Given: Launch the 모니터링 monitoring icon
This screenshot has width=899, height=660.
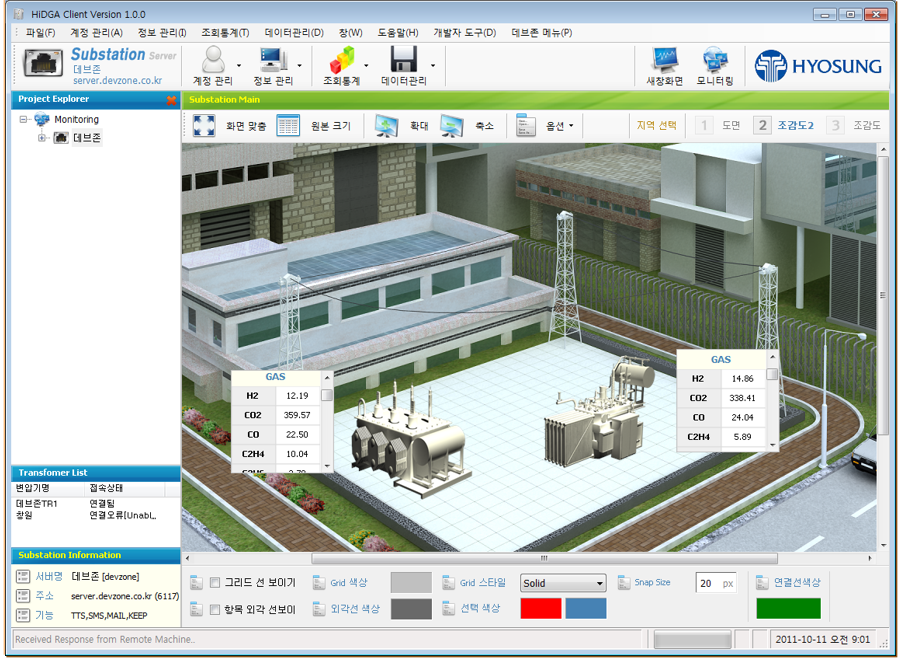Looking at the screenshot, I should click(x=715, y=60).
